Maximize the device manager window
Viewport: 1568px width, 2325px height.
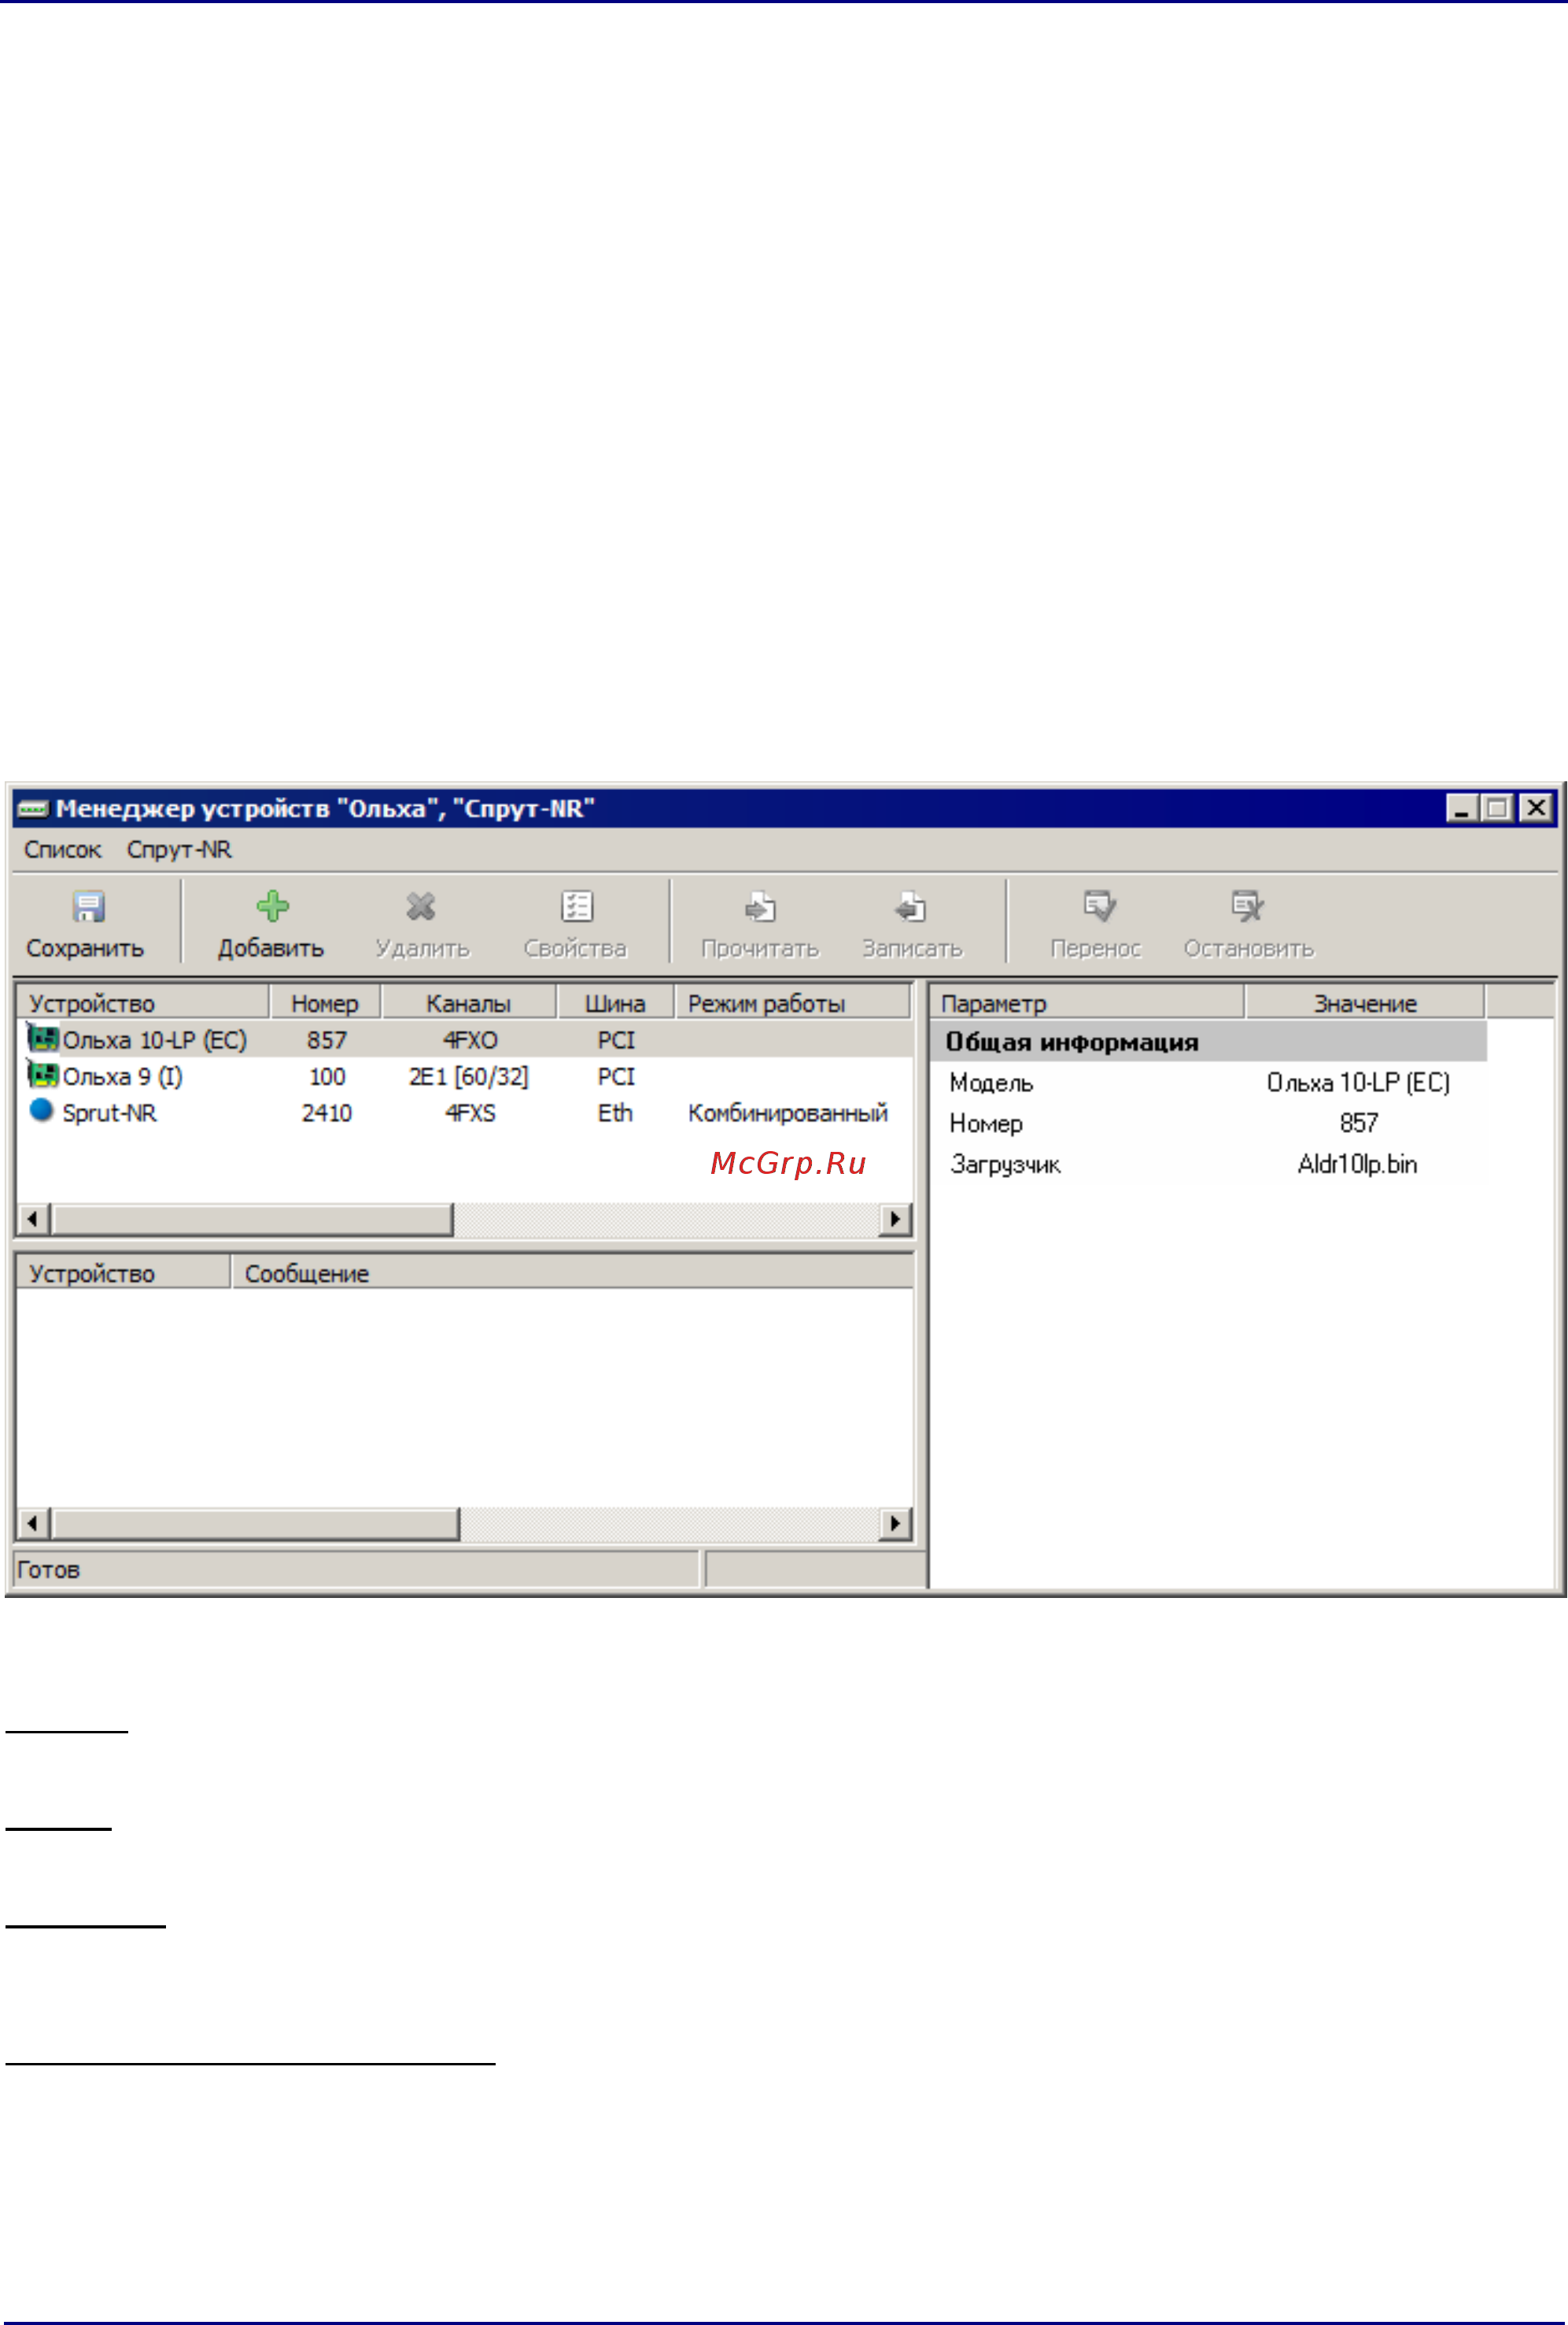tap(1497, 808)
